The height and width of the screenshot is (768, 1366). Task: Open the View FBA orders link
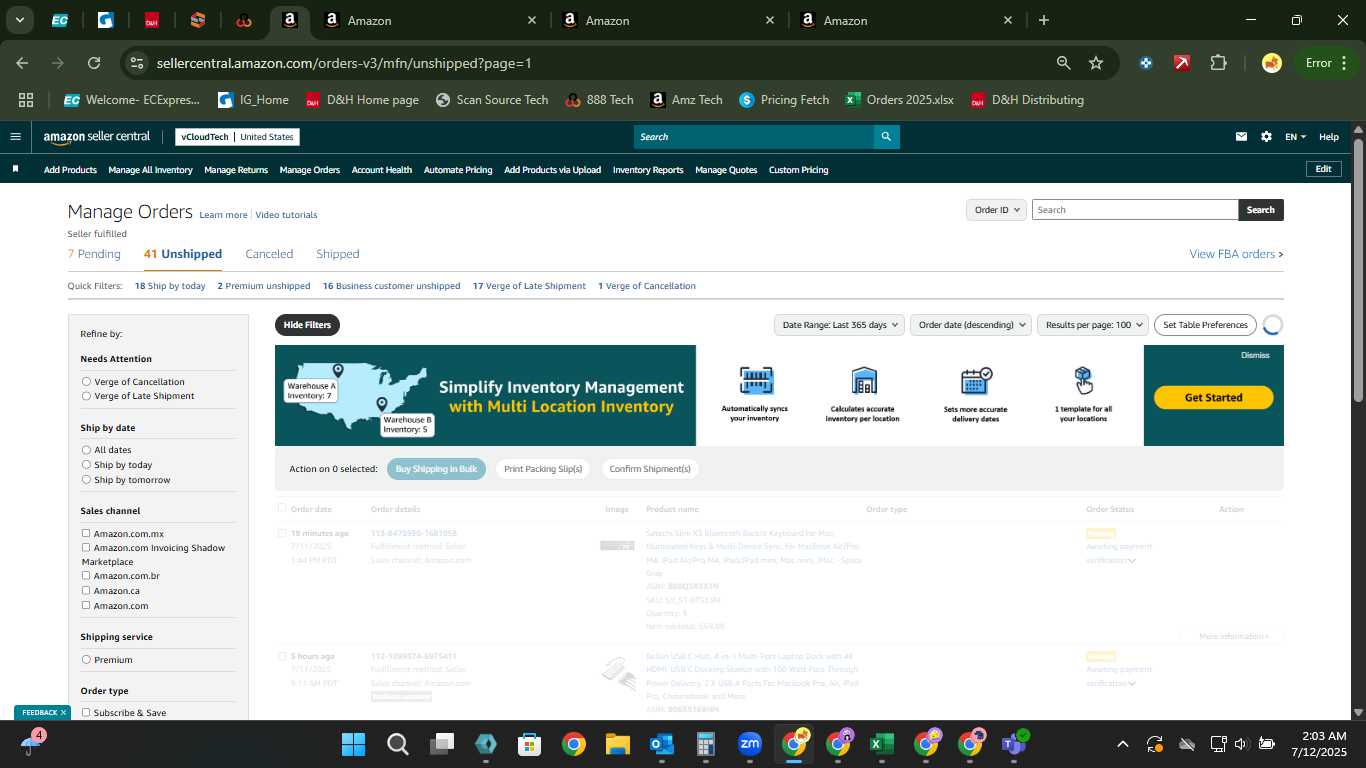pyautogui.click(x=1236, y=254)
